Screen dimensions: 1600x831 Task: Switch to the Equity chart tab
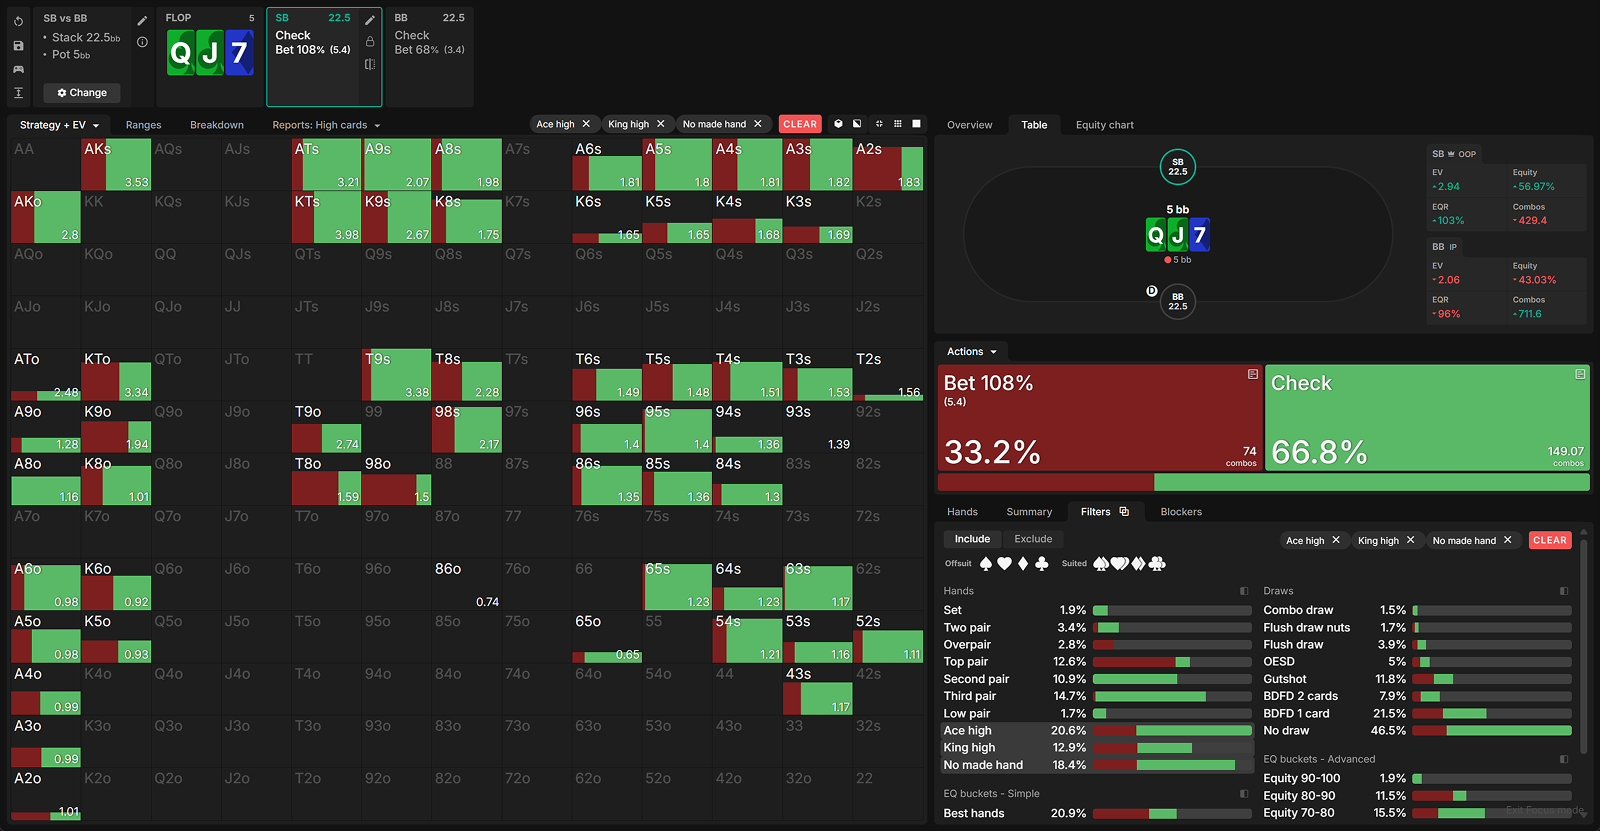(1104, 125)
